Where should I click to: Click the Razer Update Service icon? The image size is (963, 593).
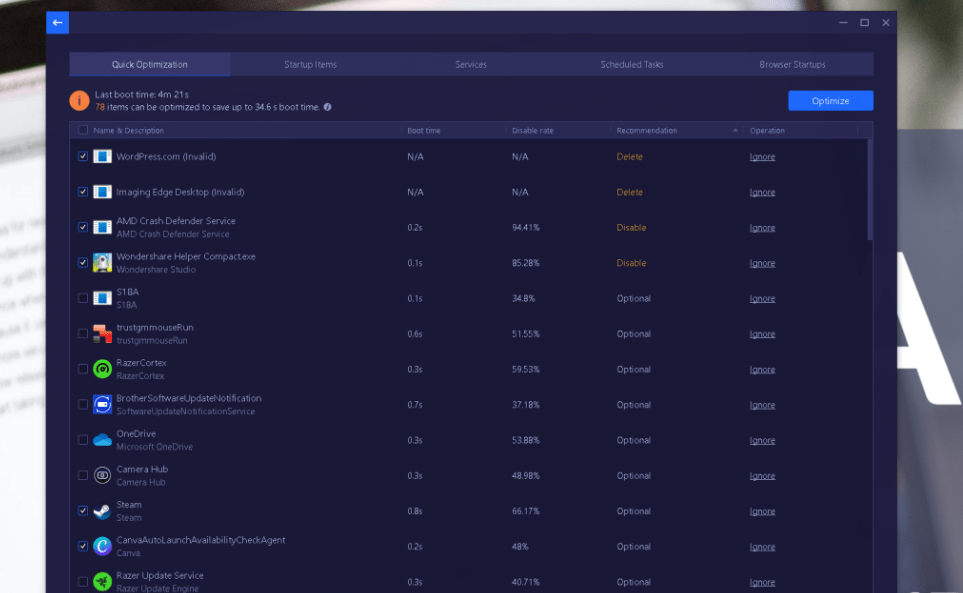pos(103,581)
